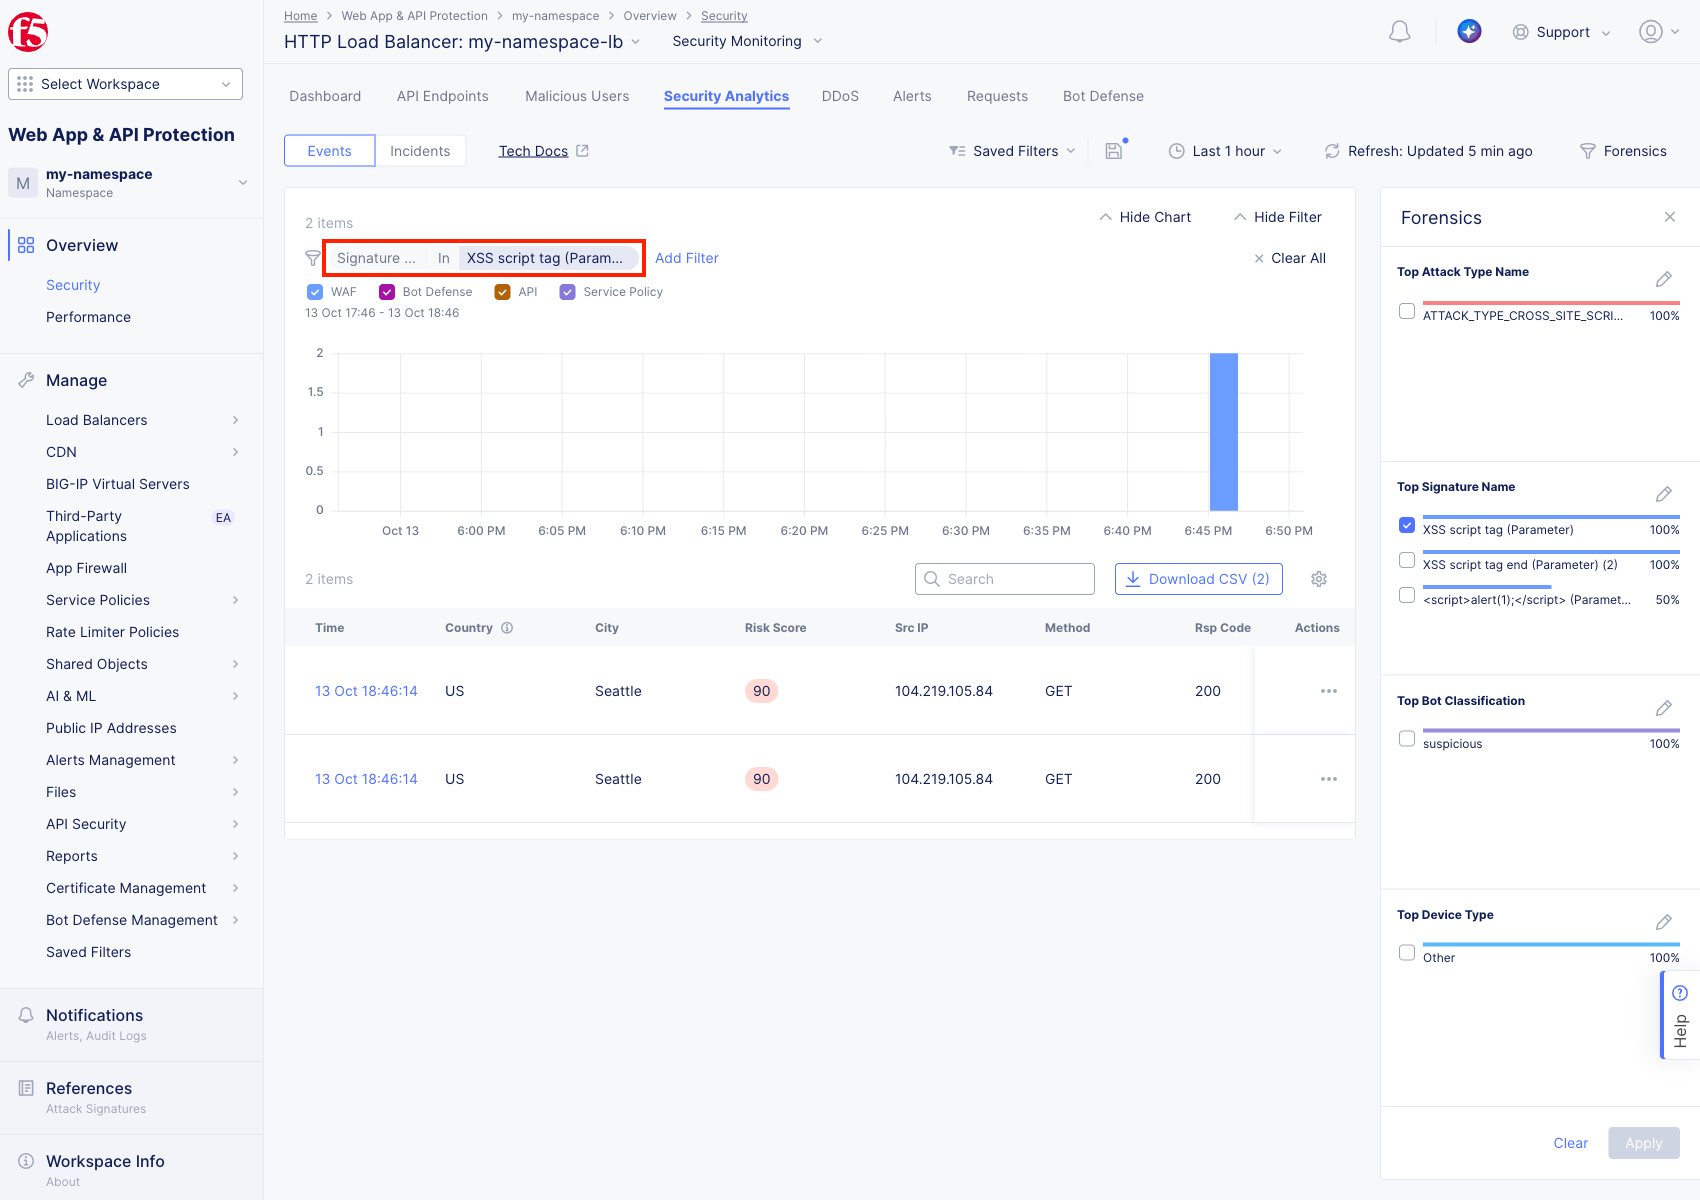
Task: Open the AI assistant sparkle icon
Action: tap(1469, 32)
